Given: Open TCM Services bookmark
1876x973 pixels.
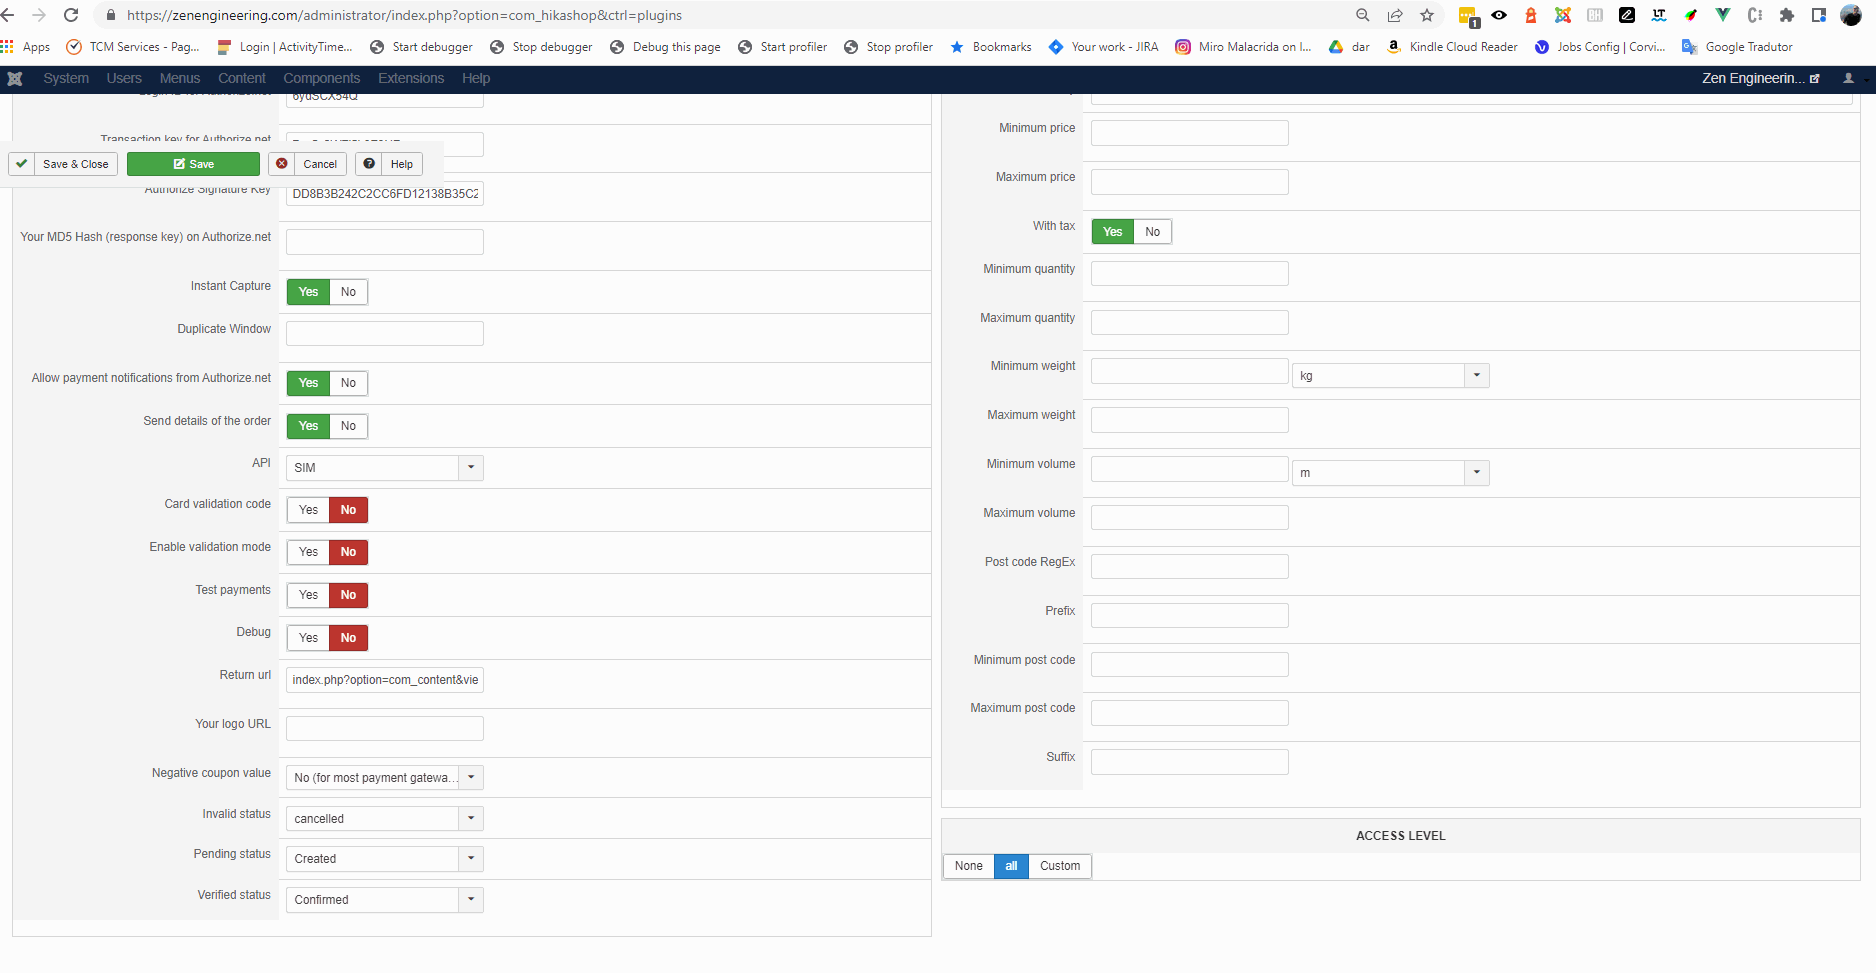Looking at the screenshot, I should (x=133, y=47).
